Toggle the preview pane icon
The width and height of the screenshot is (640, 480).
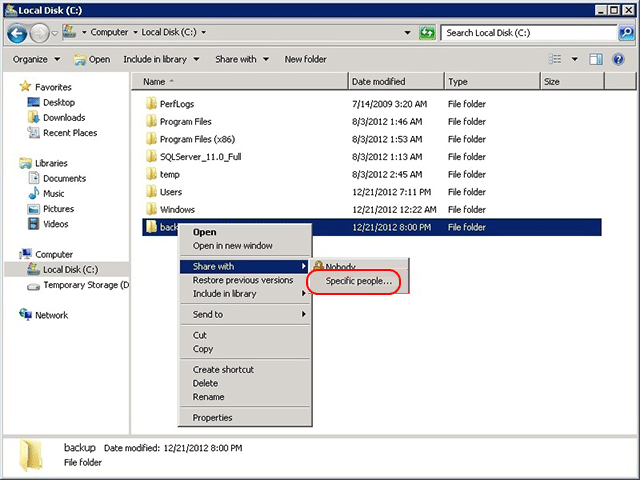pos(596,60)
